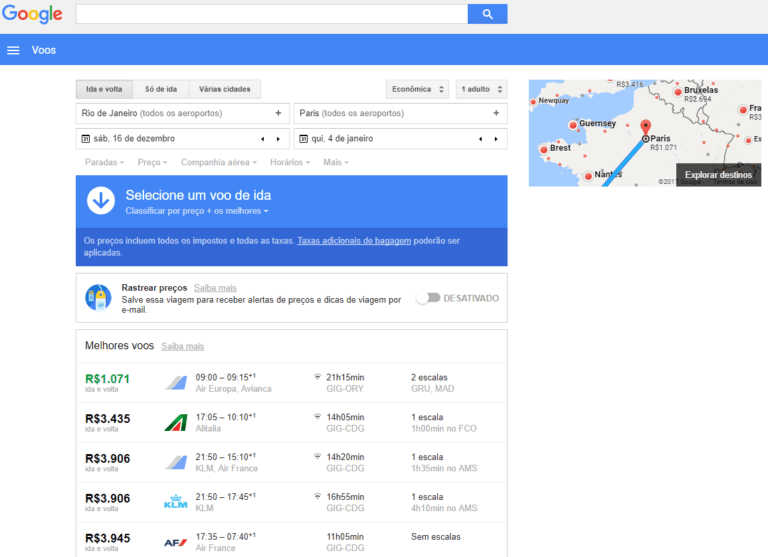This screenshot has height=557, width=768.
Task: Go to next day for departure date
Action: click(x=278, y=139)
